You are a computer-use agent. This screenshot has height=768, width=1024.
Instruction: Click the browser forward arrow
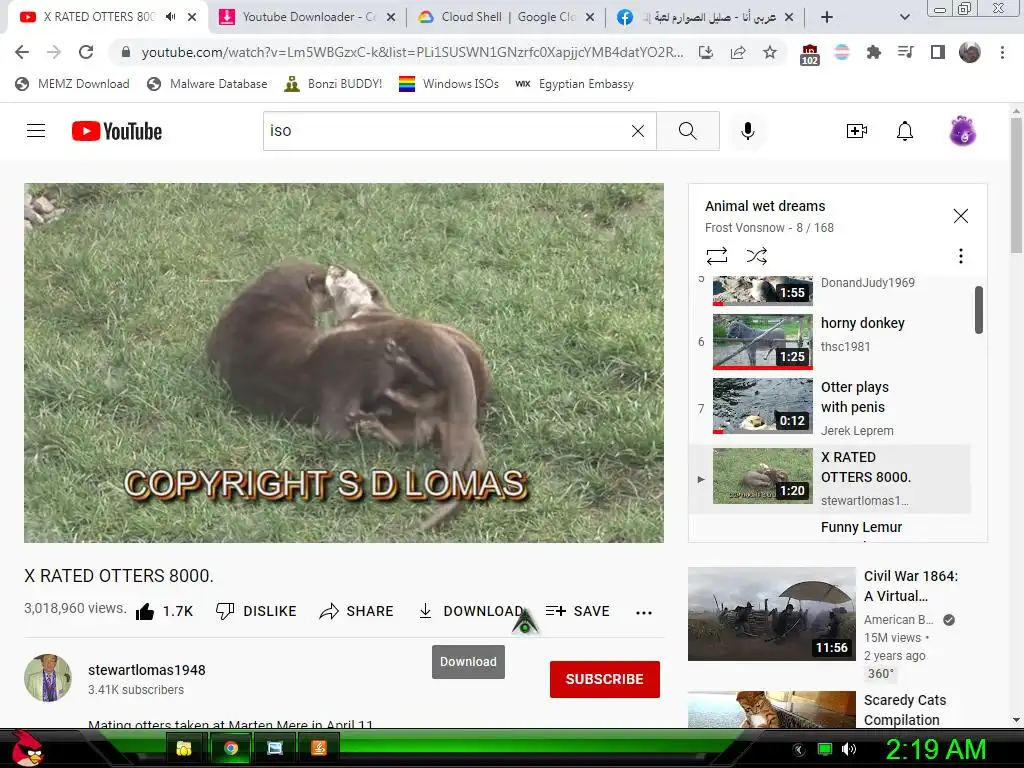pos(54,52)
